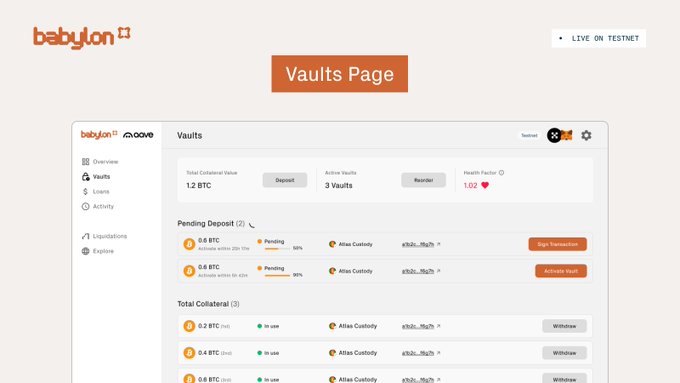Open Activity in the sidebar
The height and width of the screenshot is (383, 680).
pyautogui.click(x=98, y=206)
